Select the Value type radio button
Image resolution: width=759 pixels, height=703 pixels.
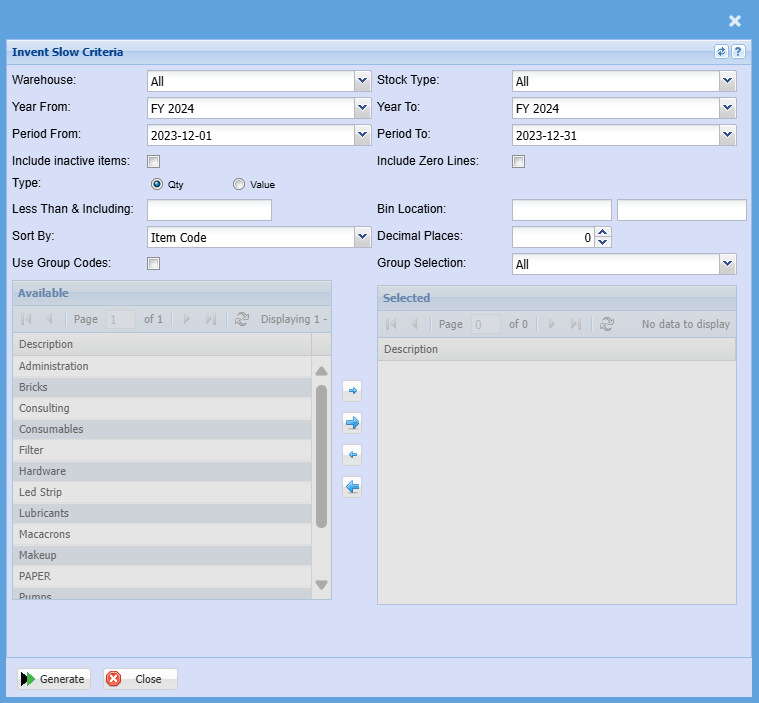(239, 184)
